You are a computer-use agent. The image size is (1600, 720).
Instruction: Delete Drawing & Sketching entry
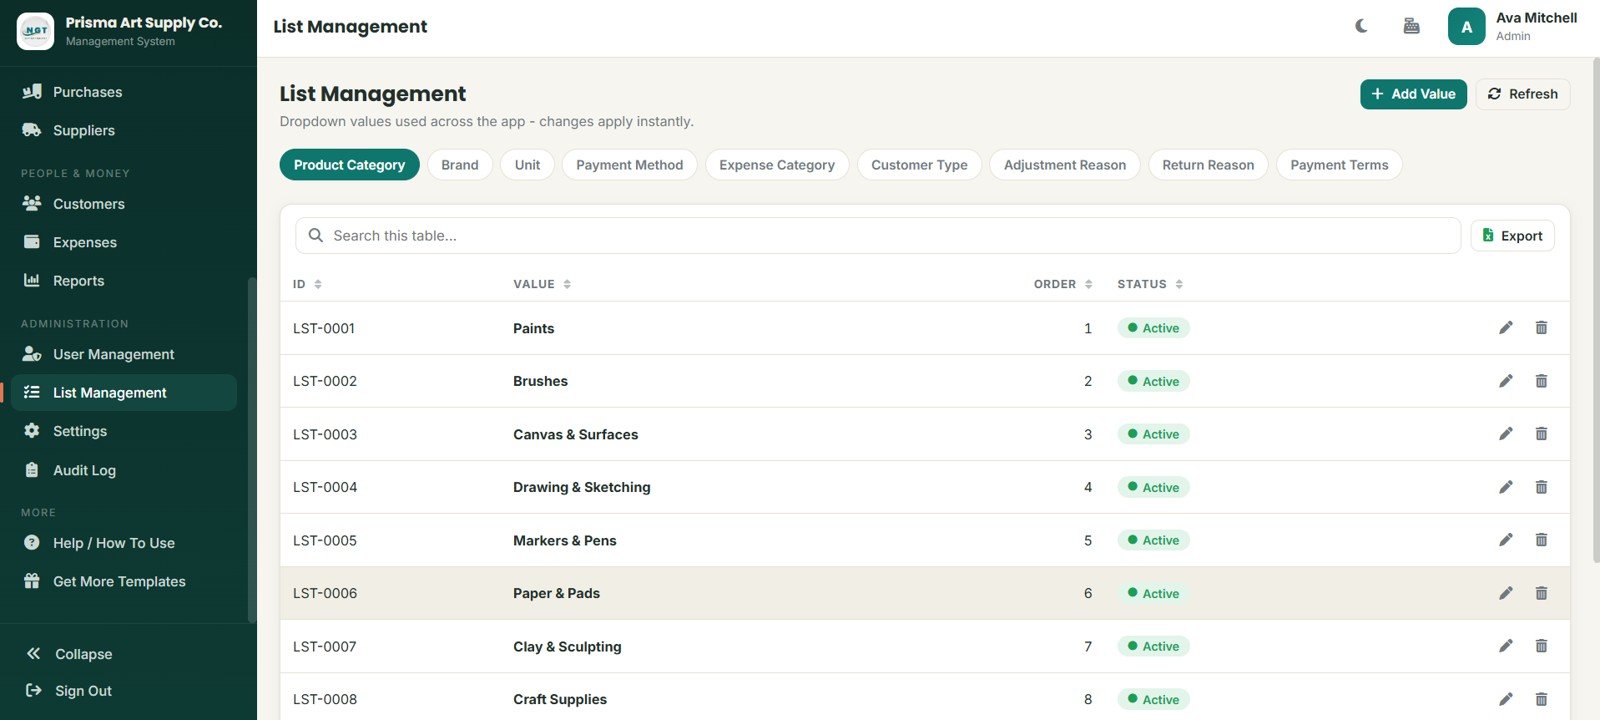(1541, 487)
